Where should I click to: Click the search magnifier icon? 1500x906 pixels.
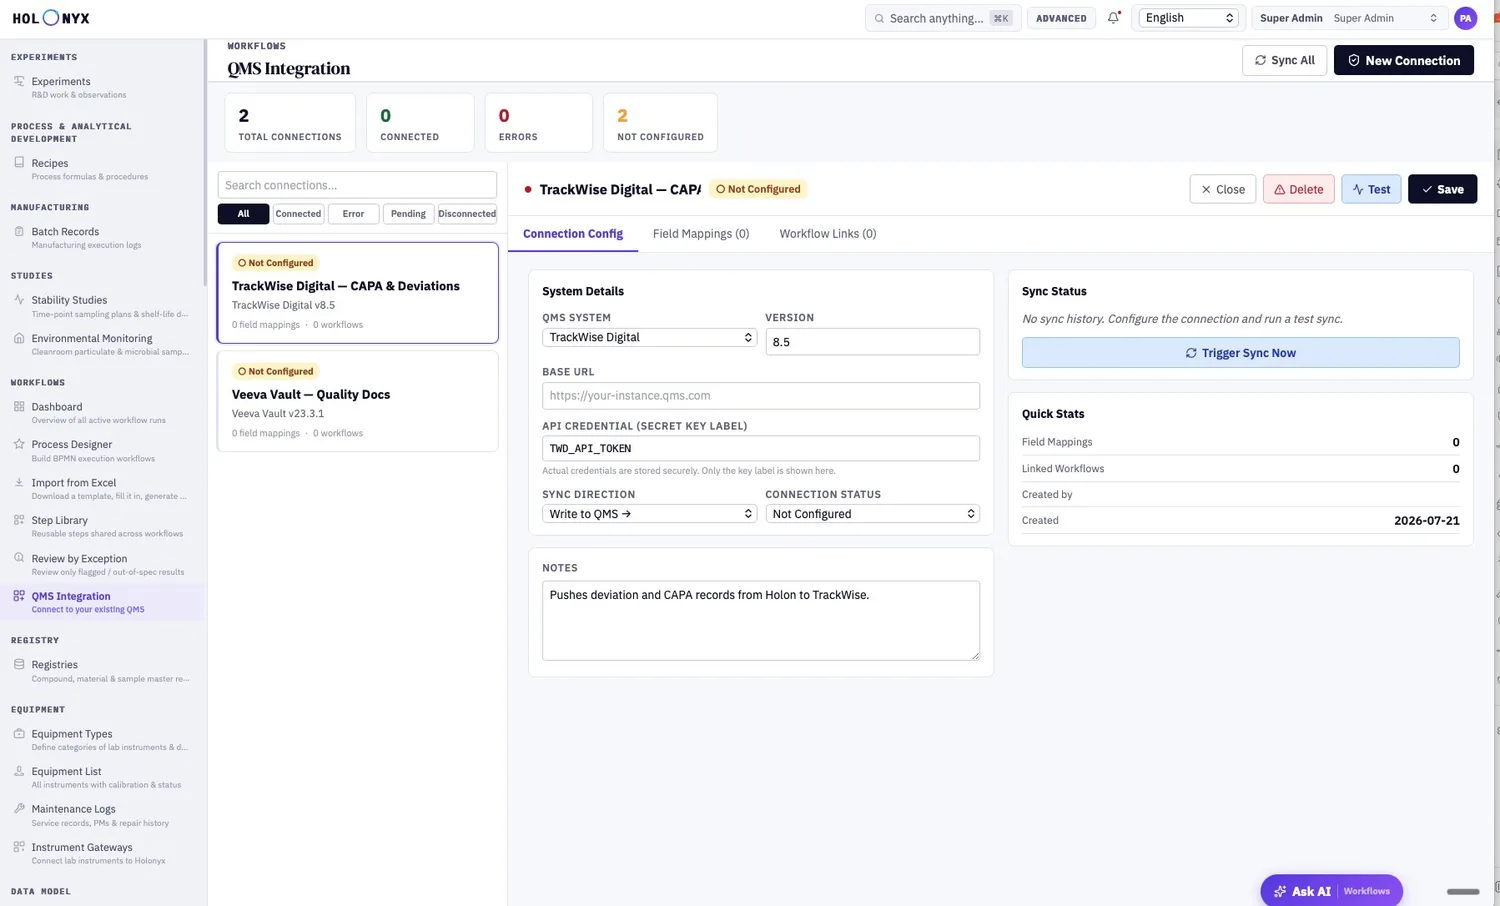pos(879,18)
